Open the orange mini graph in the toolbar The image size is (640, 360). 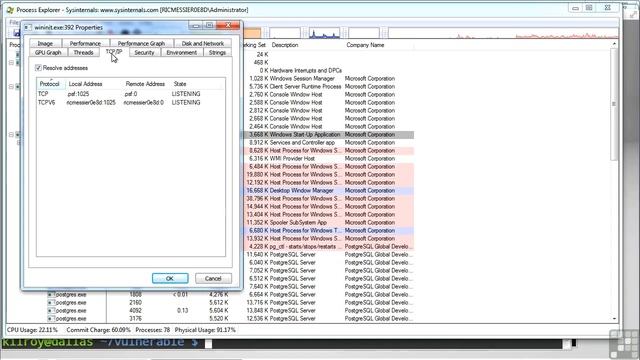coord(251,33)
